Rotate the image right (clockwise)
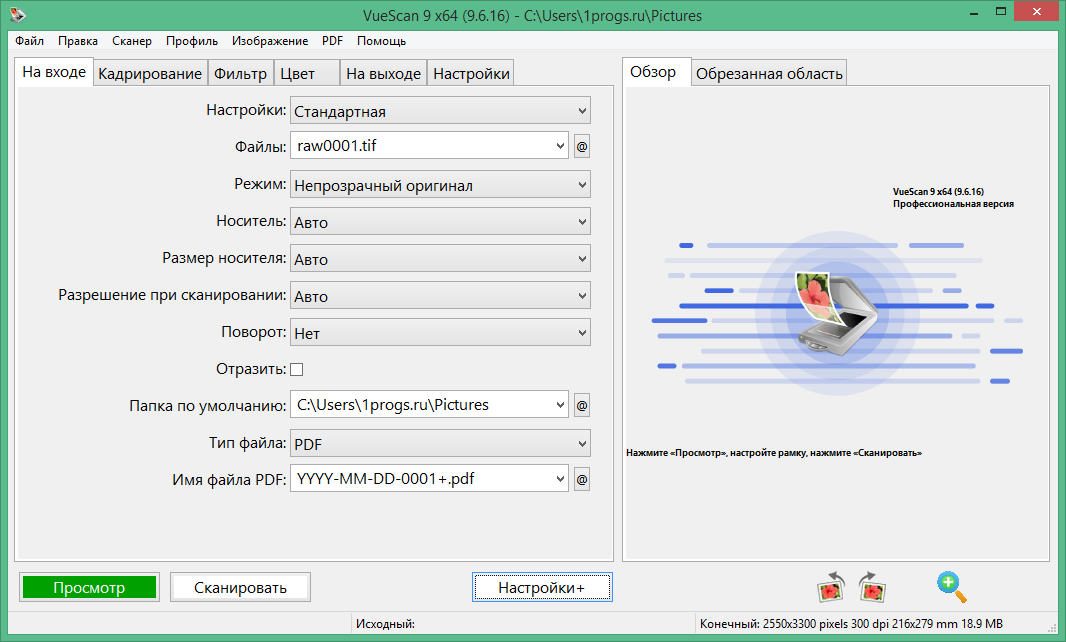Viewport: 1066px width, 642px height. point(872,587)
